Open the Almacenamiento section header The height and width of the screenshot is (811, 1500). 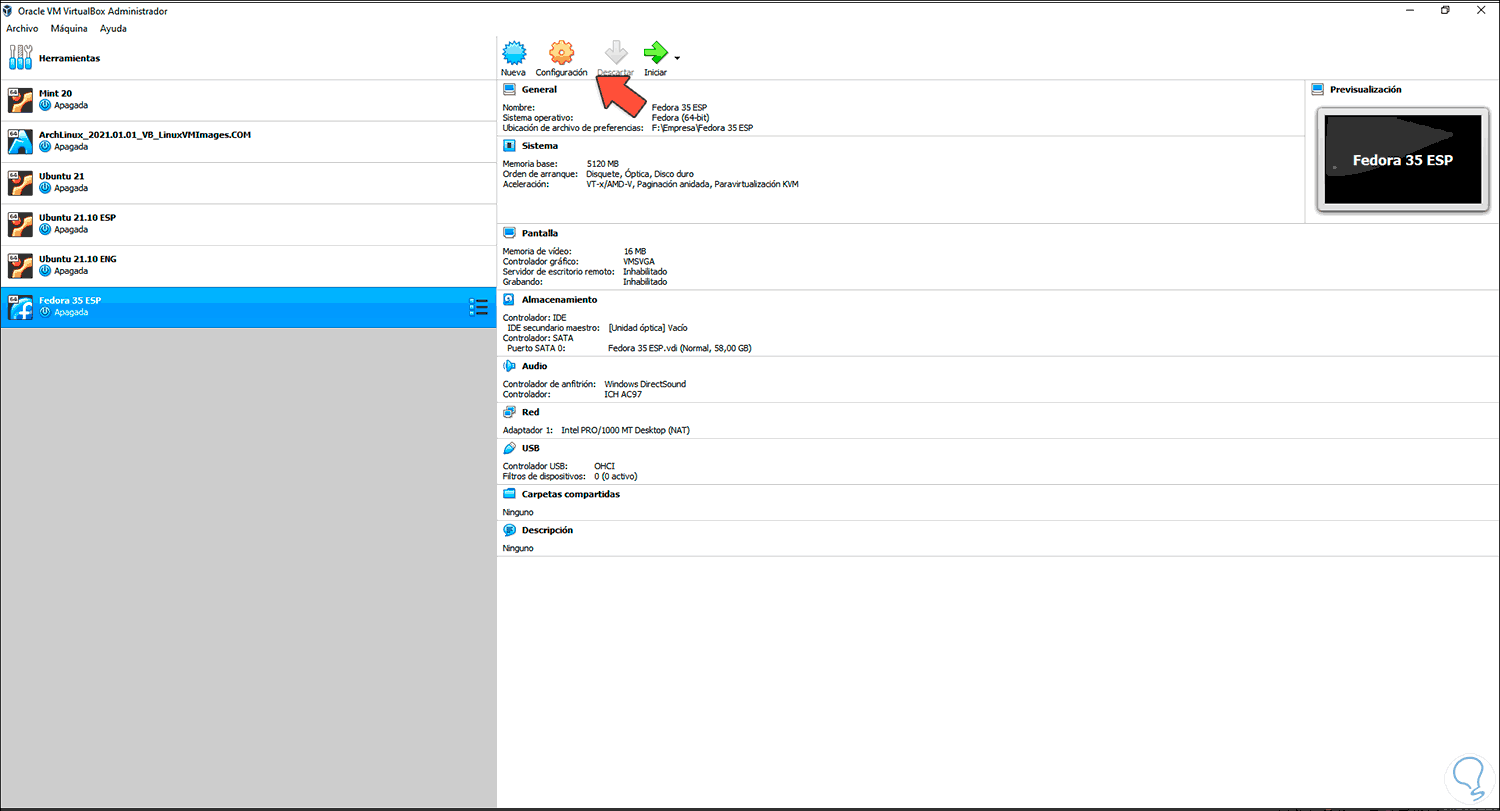559,299
